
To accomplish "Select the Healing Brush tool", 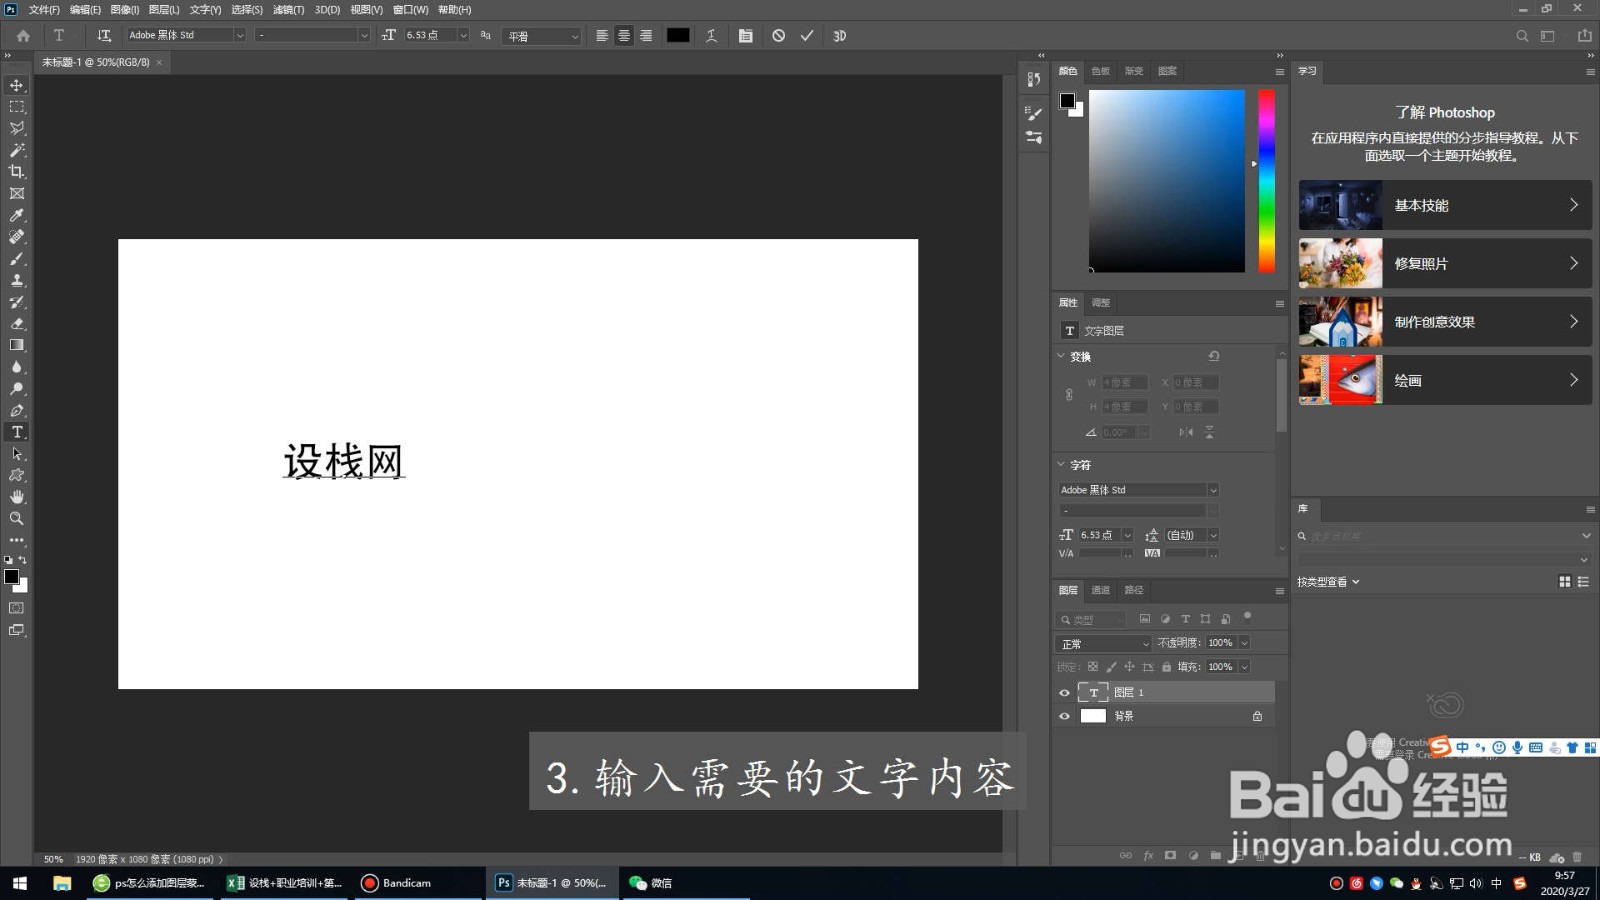I will tap(17, 237).
